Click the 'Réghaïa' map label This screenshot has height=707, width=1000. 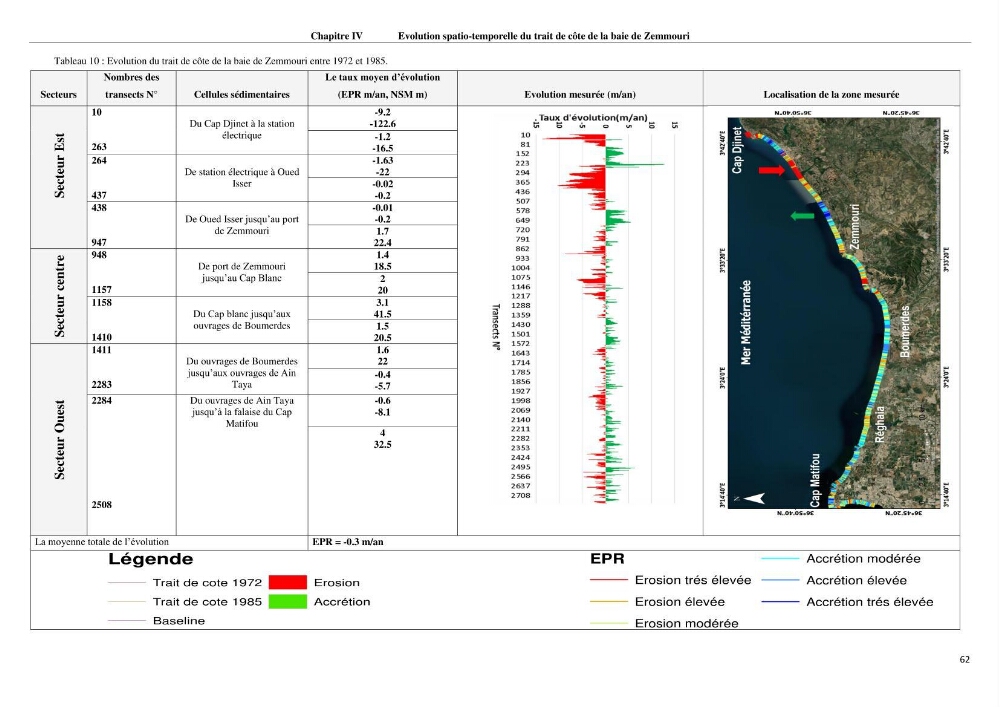(880, 425)
